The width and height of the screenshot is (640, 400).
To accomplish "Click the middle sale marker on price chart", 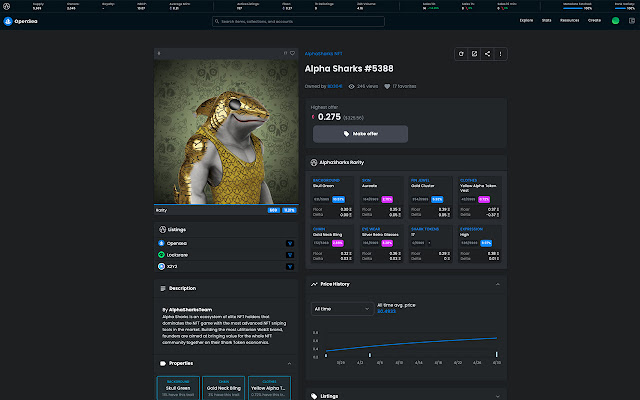I will coord(370,355).
